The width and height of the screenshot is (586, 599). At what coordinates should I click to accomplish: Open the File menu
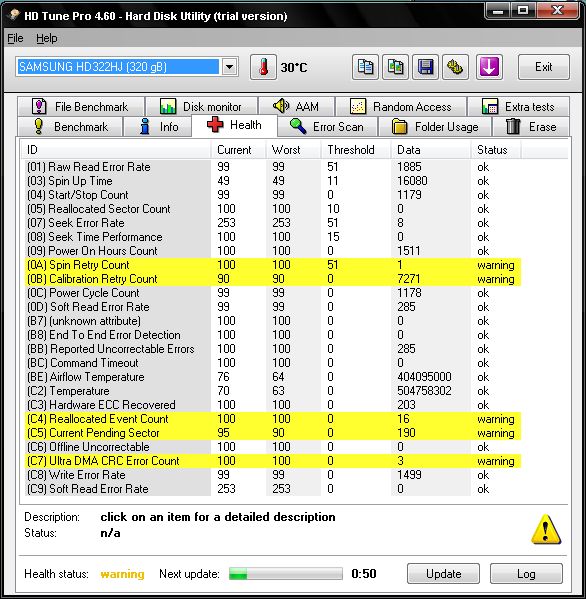point(15,38)
